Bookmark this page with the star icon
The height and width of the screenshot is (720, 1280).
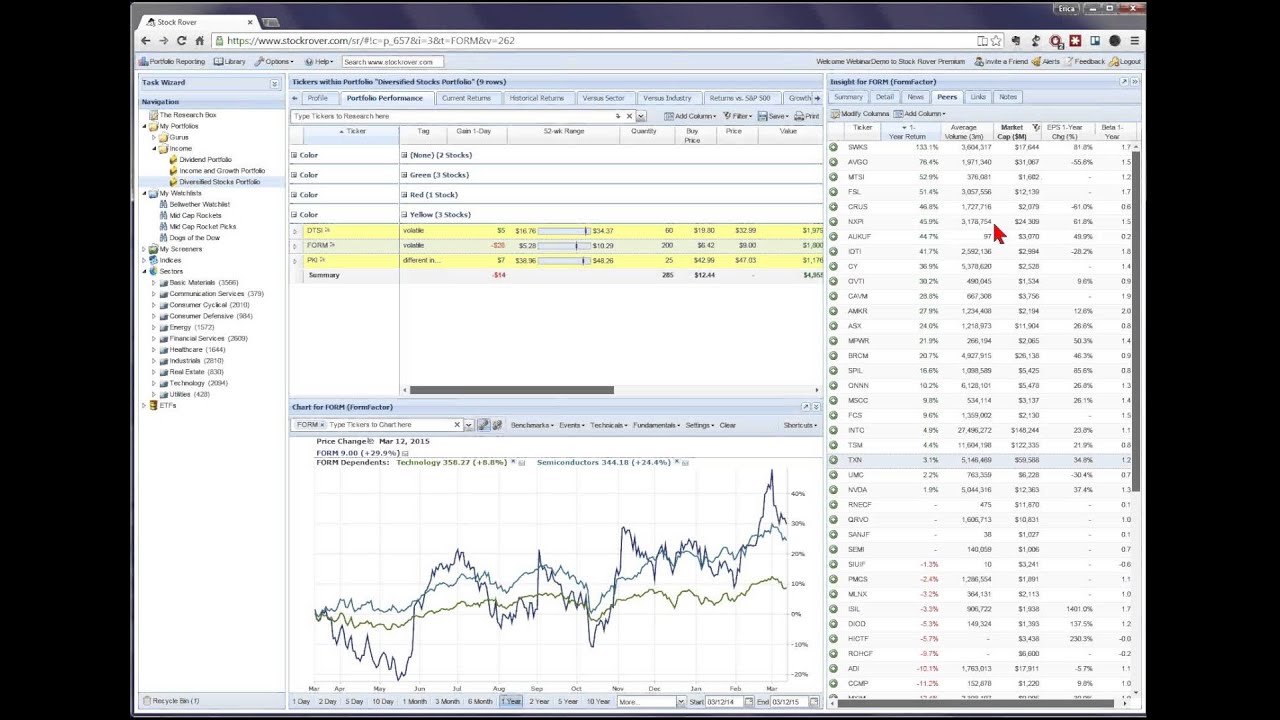pos(996,41)
